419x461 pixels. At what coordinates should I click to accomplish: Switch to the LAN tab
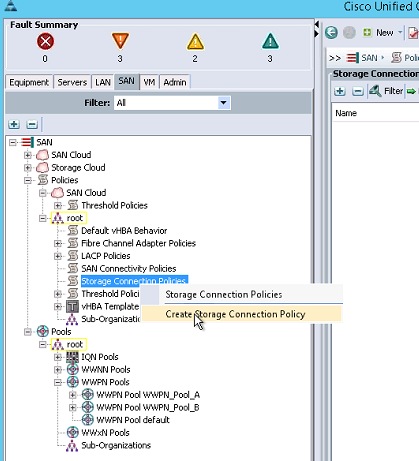pyautogui.click(x=103, y=82)
